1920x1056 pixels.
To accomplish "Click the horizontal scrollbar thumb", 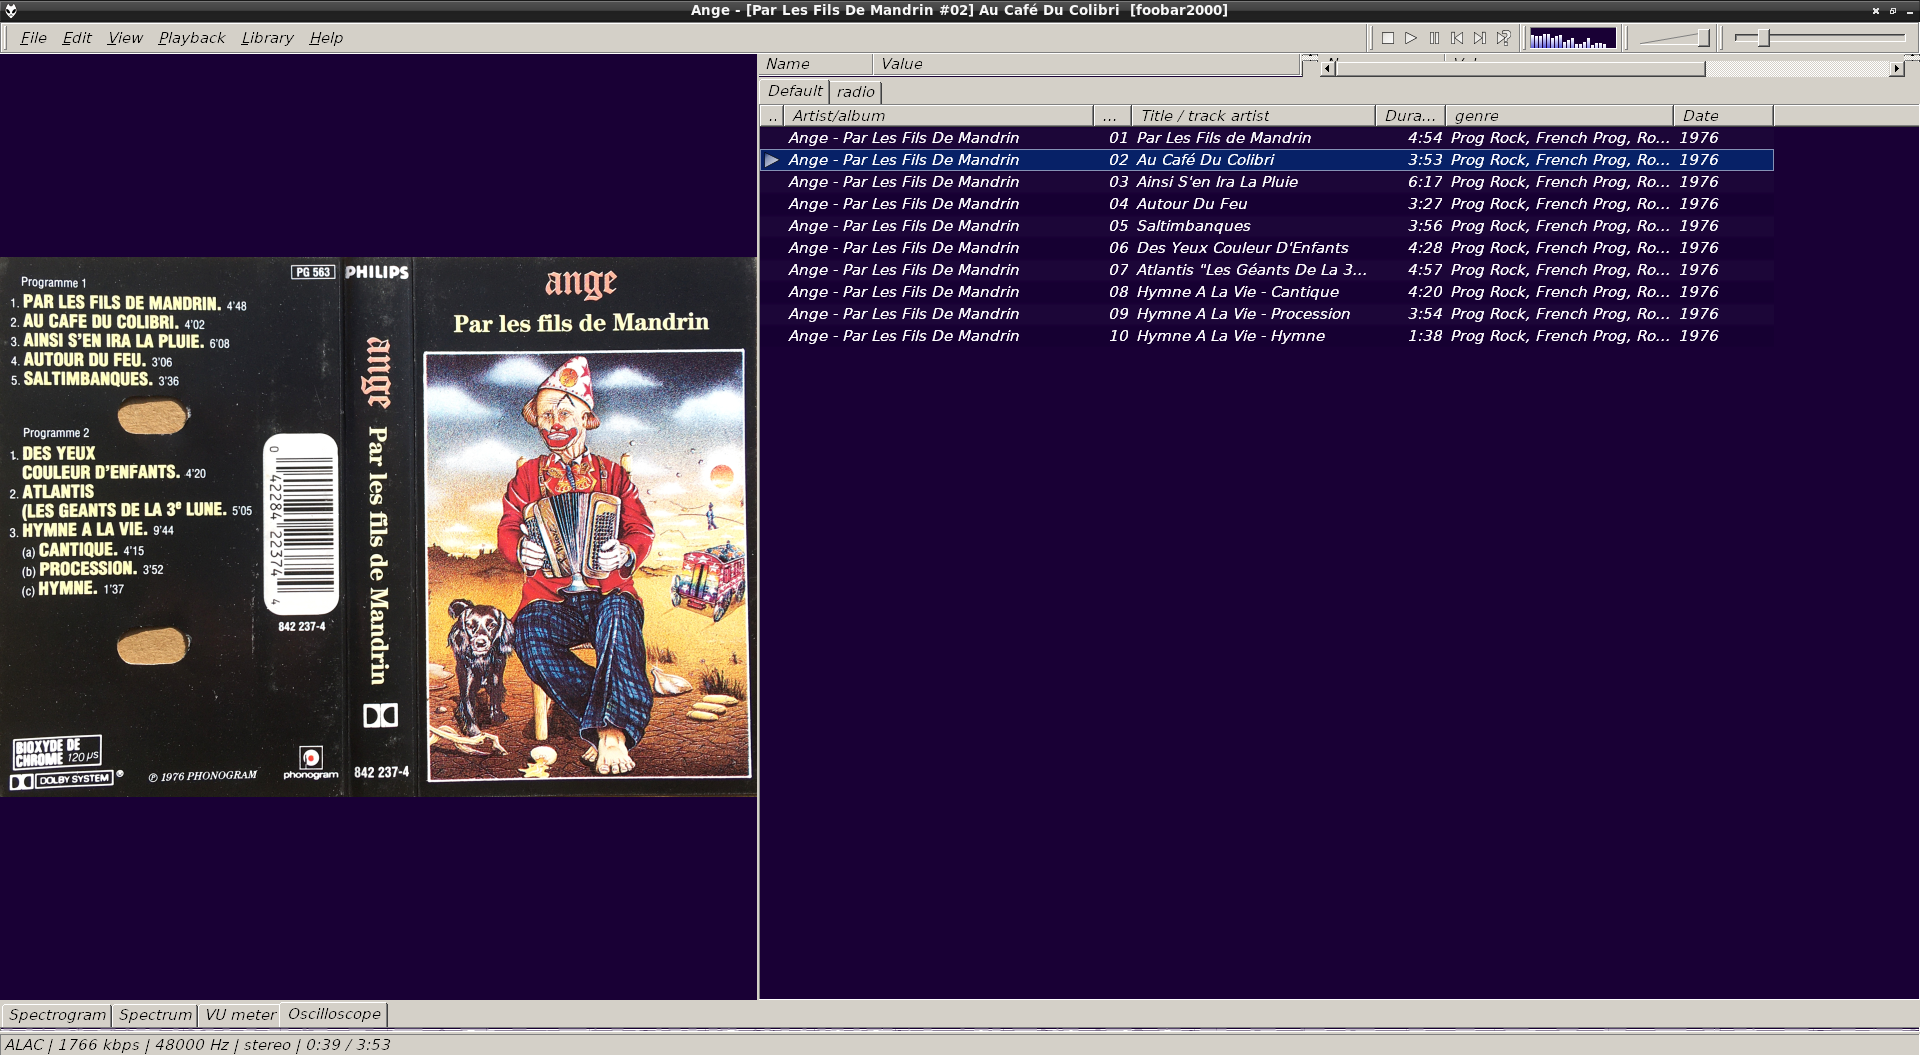I will (x=1520, y=69).
